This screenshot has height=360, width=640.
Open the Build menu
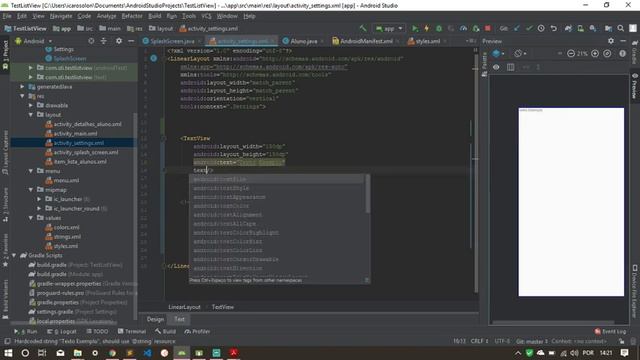tap(154, 16)
